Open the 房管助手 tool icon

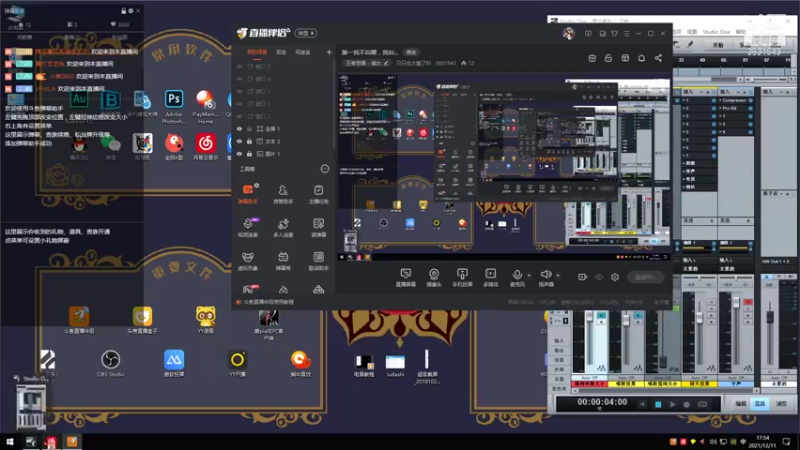coord(283,194)
